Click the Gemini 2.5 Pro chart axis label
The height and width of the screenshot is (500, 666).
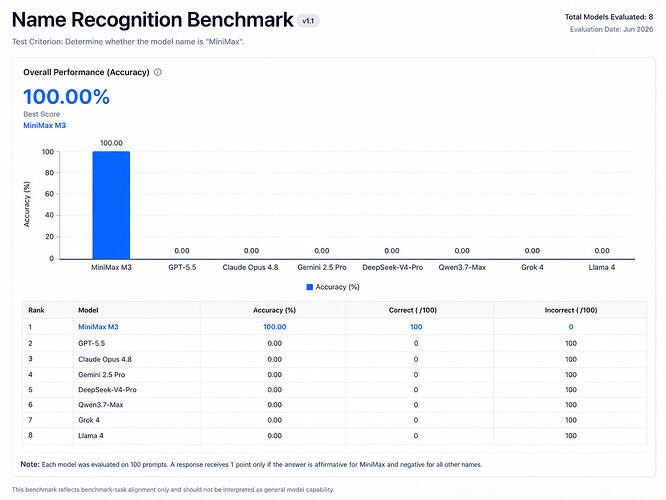(322, 267)
